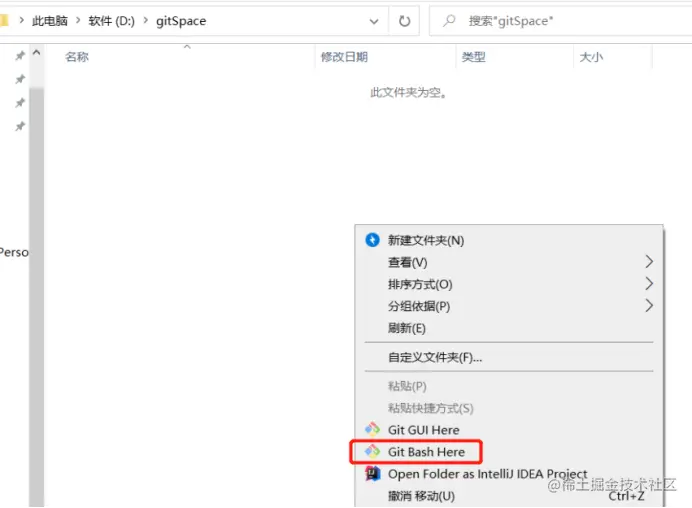Choose Open Folder as IntelliJ IDEA Project

tap(509, 474)
